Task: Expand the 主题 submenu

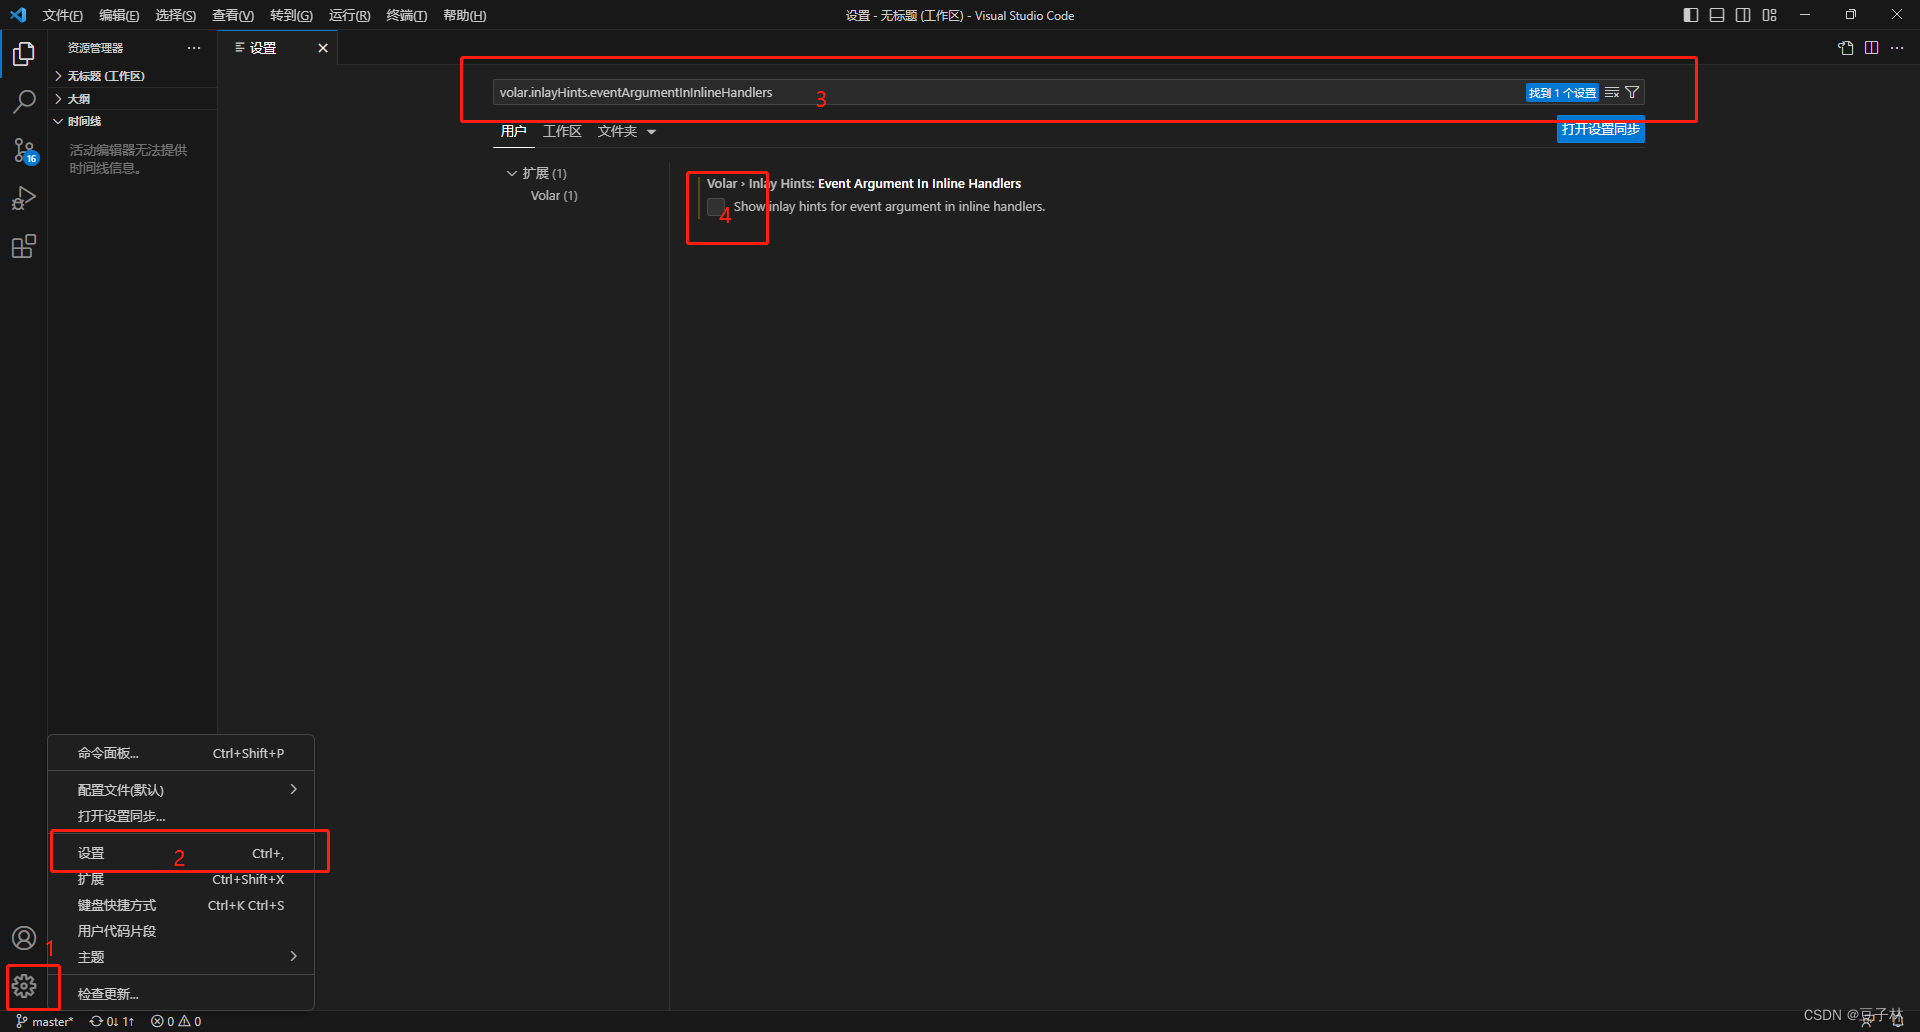Action: tap(181, 957)
